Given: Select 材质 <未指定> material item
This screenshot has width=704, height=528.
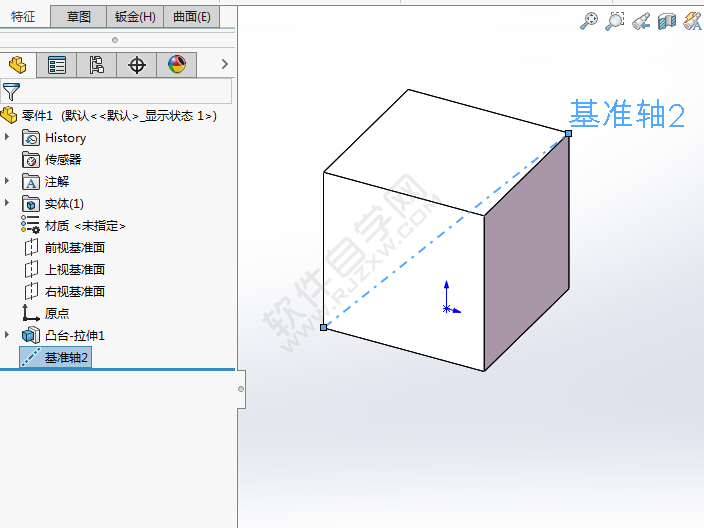Looking at the screenshot, I should pyautogui.click(x=85, y=226).
